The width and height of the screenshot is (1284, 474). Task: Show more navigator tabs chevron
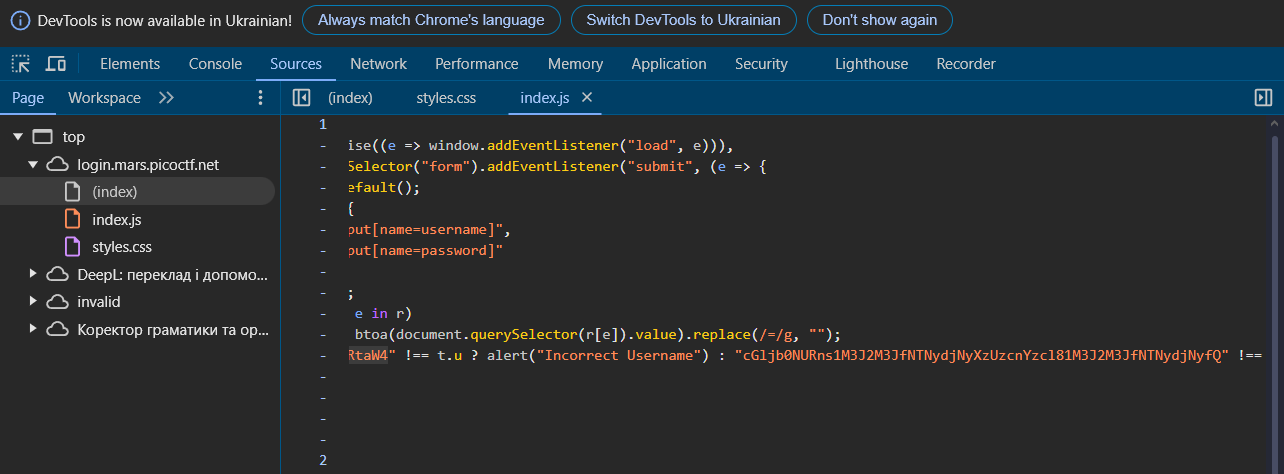pyautogui.click(x=166, y=98)
